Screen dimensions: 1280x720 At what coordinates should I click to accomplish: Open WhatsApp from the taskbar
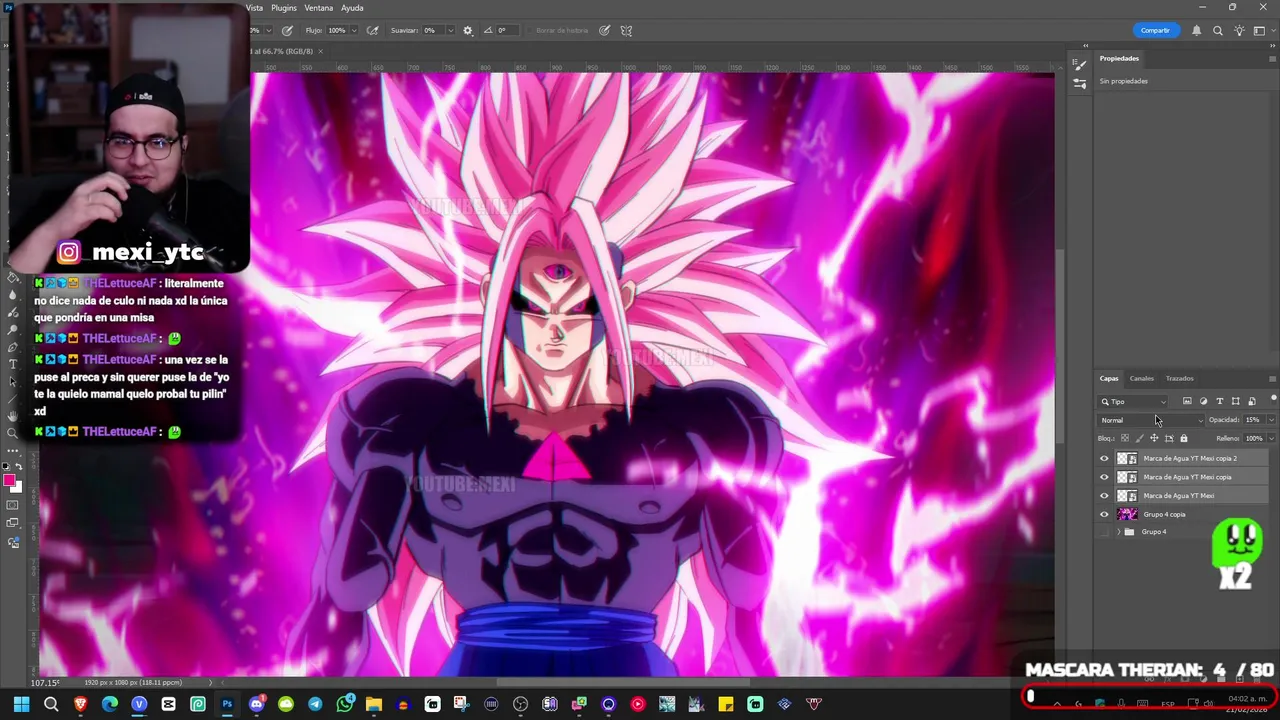point(345,704)
